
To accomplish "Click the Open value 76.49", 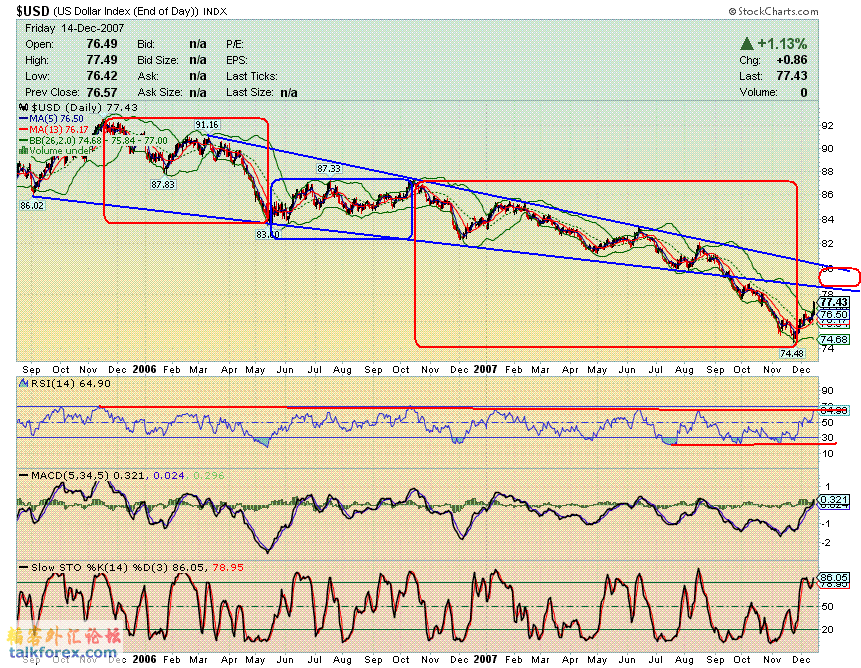I will 102,44.
